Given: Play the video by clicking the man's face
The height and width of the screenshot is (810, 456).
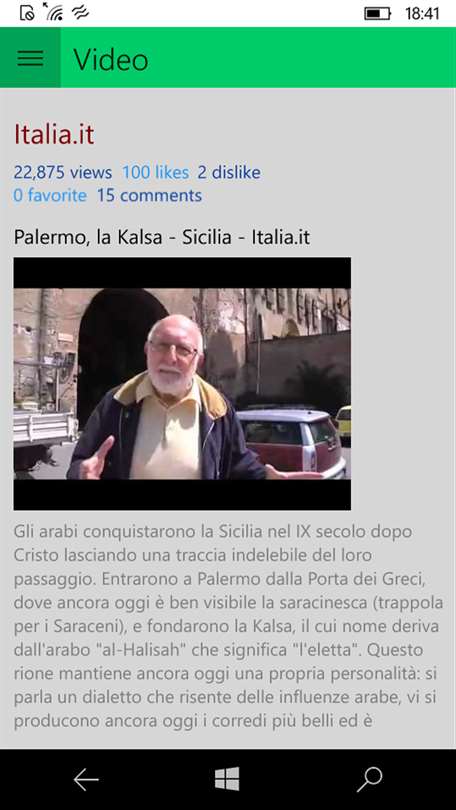Looking at the screenshot, I should pos(174,352).
